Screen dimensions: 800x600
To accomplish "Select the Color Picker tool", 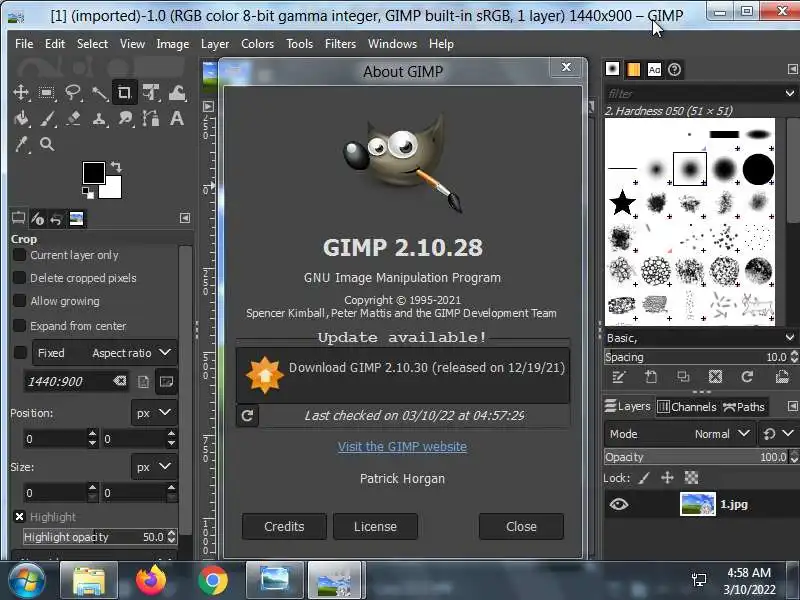I will (x=21, y=144).
